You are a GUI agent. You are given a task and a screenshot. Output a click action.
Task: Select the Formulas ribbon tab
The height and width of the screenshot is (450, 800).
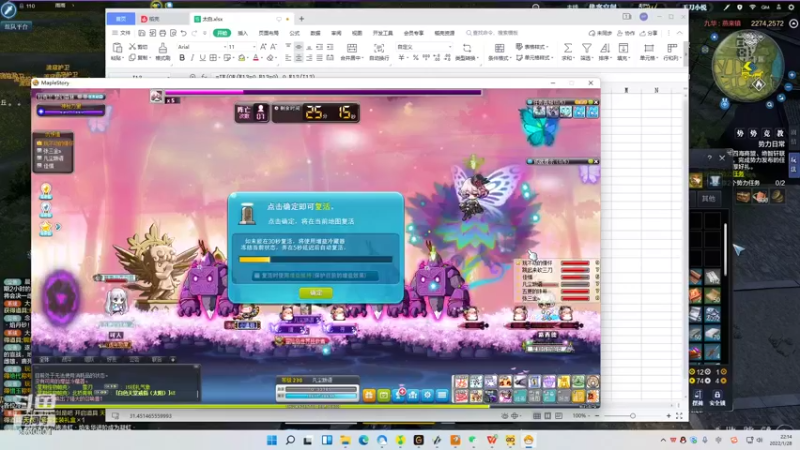[x=295, y=33]
